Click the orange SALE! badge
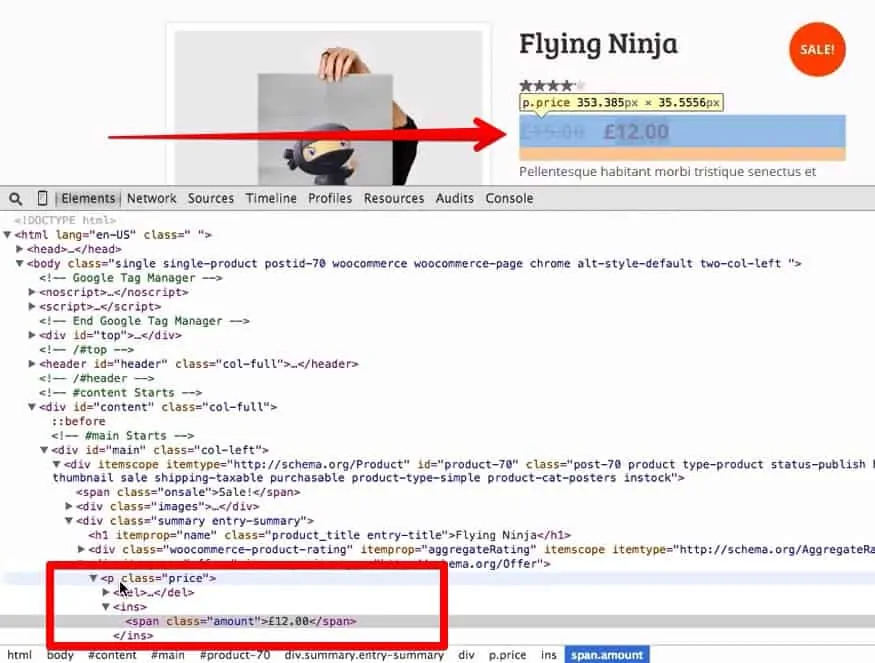Image resolution: width=875 pixels, height=663 pixels. (816, 49)
